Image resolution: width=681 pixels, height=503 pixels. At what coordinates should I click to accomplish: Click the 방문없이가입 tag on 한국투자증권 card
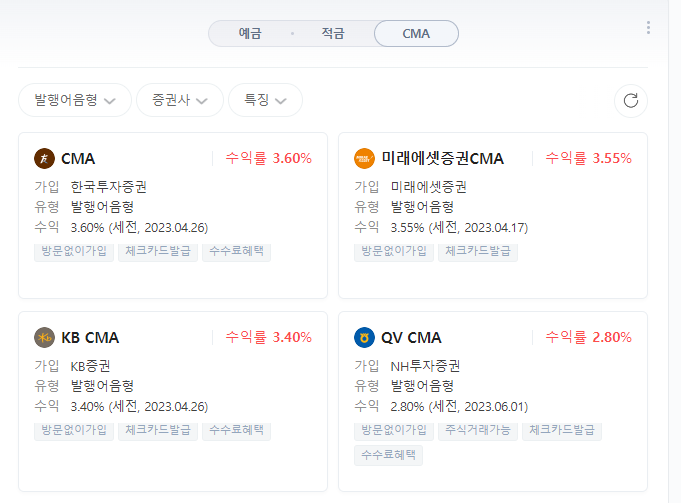(74, 251)
